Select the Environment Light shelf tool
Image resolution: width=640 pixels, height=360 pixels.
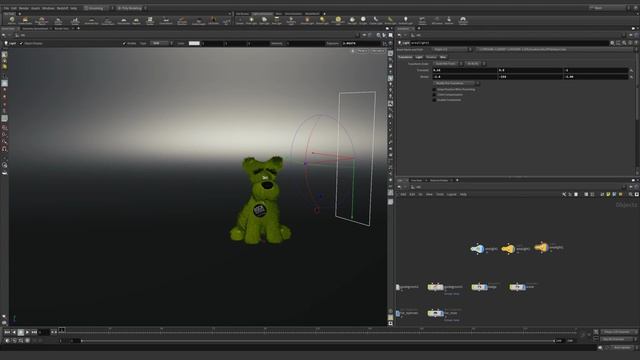pyautogui.click(x=338, y=21)
